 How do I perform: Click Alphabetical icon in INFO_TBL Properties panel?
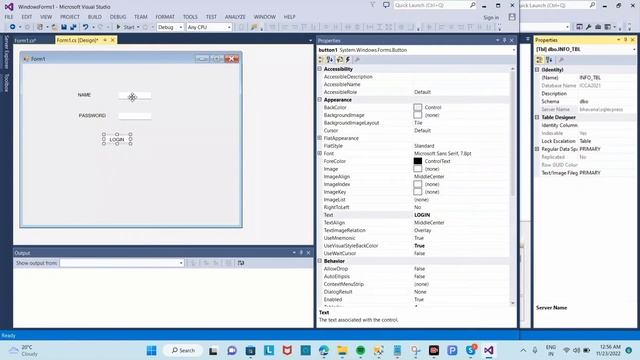point(549,60)
